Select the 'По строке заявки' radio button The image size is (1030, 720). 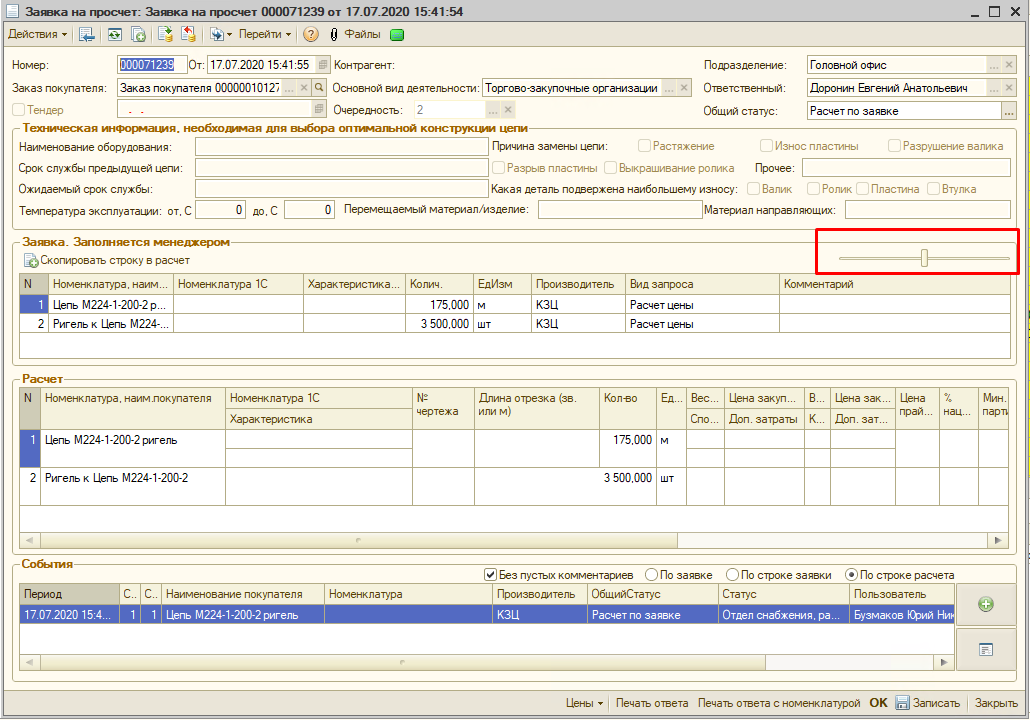(732, 575)
